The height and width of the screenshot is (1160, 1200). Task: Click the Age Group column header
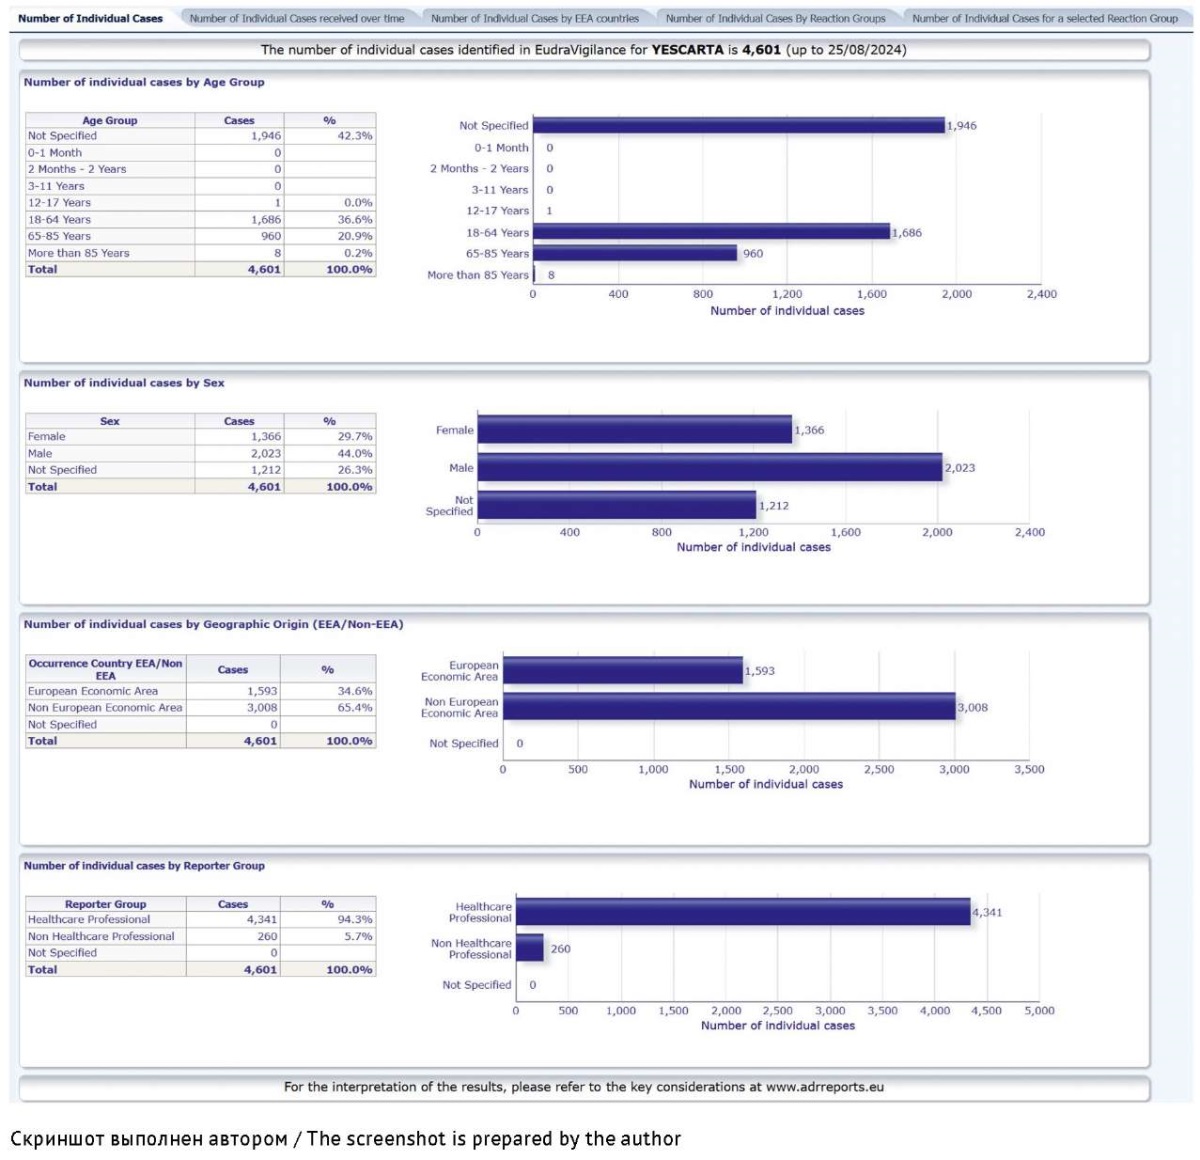110,120
